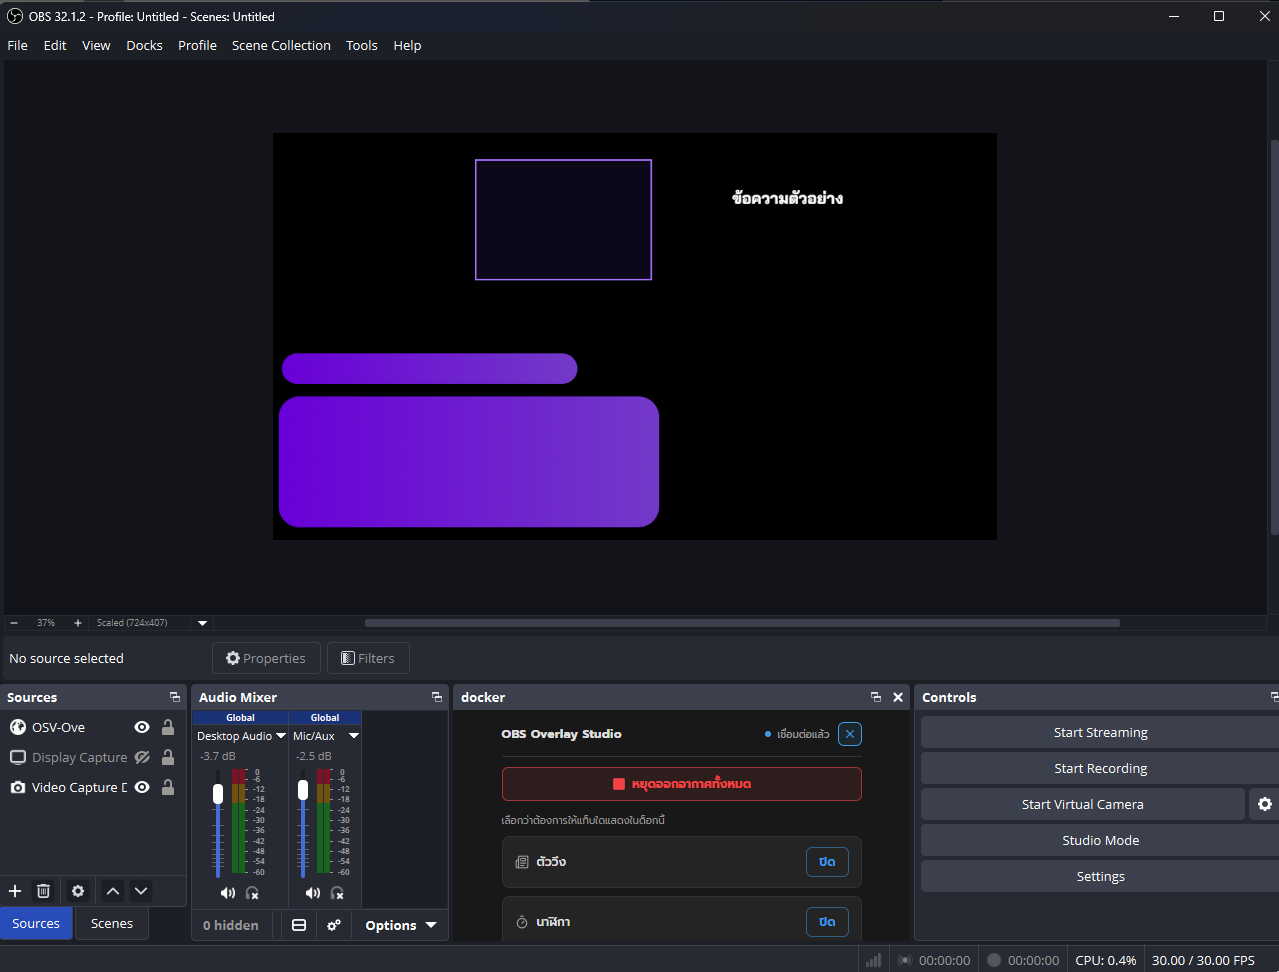Screen dimensions: 1279x972
Task: Add a new source with the plus icon
Action: pos(15,891)
